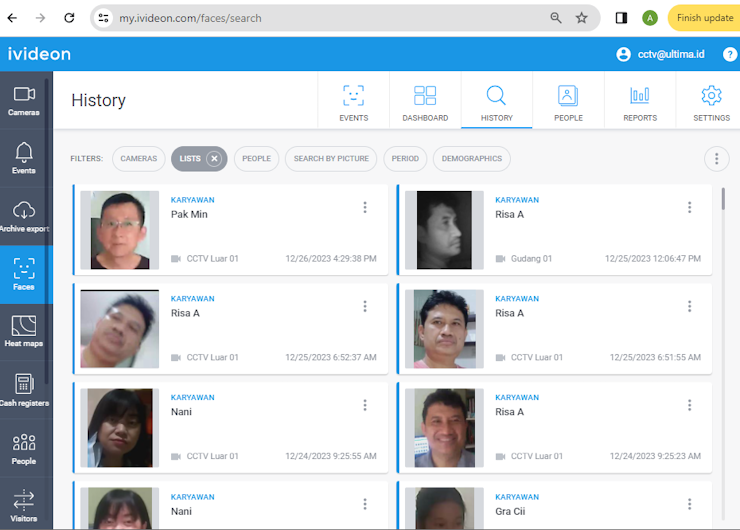Go back in the browser
Viewport: 740px width, 530px height.
coord(12,18)
